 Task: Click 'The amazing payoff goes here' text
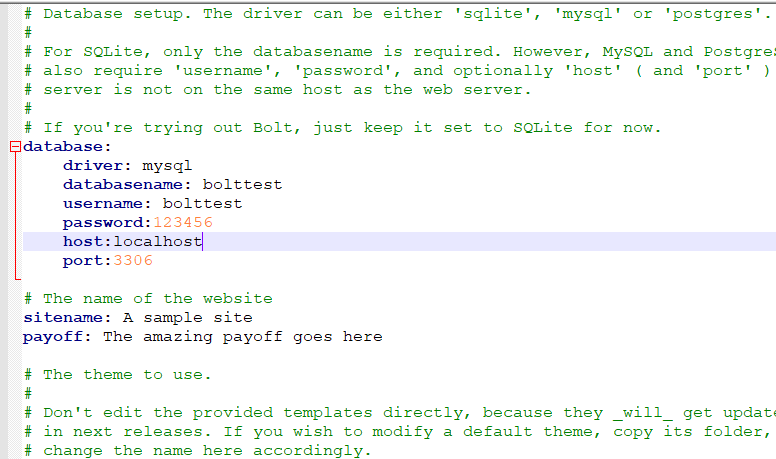click(242, 337)
